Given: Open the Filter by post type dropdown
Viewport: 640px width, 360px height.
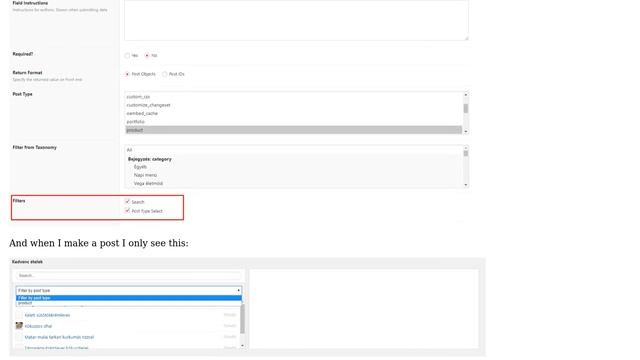Looking at the screenshot, I should (129, 290).
